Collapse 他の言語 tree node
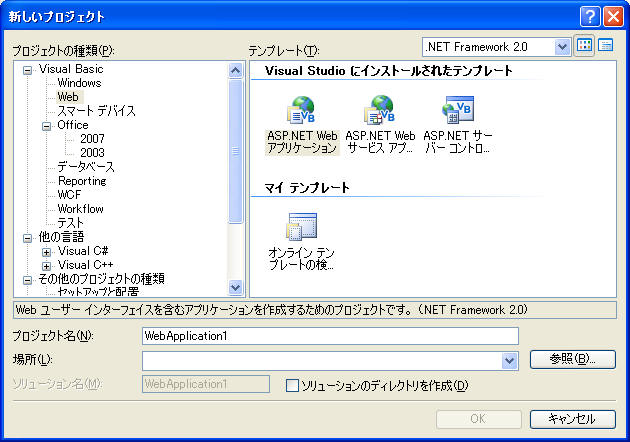The image size is (630, 442). coord(27,238)
